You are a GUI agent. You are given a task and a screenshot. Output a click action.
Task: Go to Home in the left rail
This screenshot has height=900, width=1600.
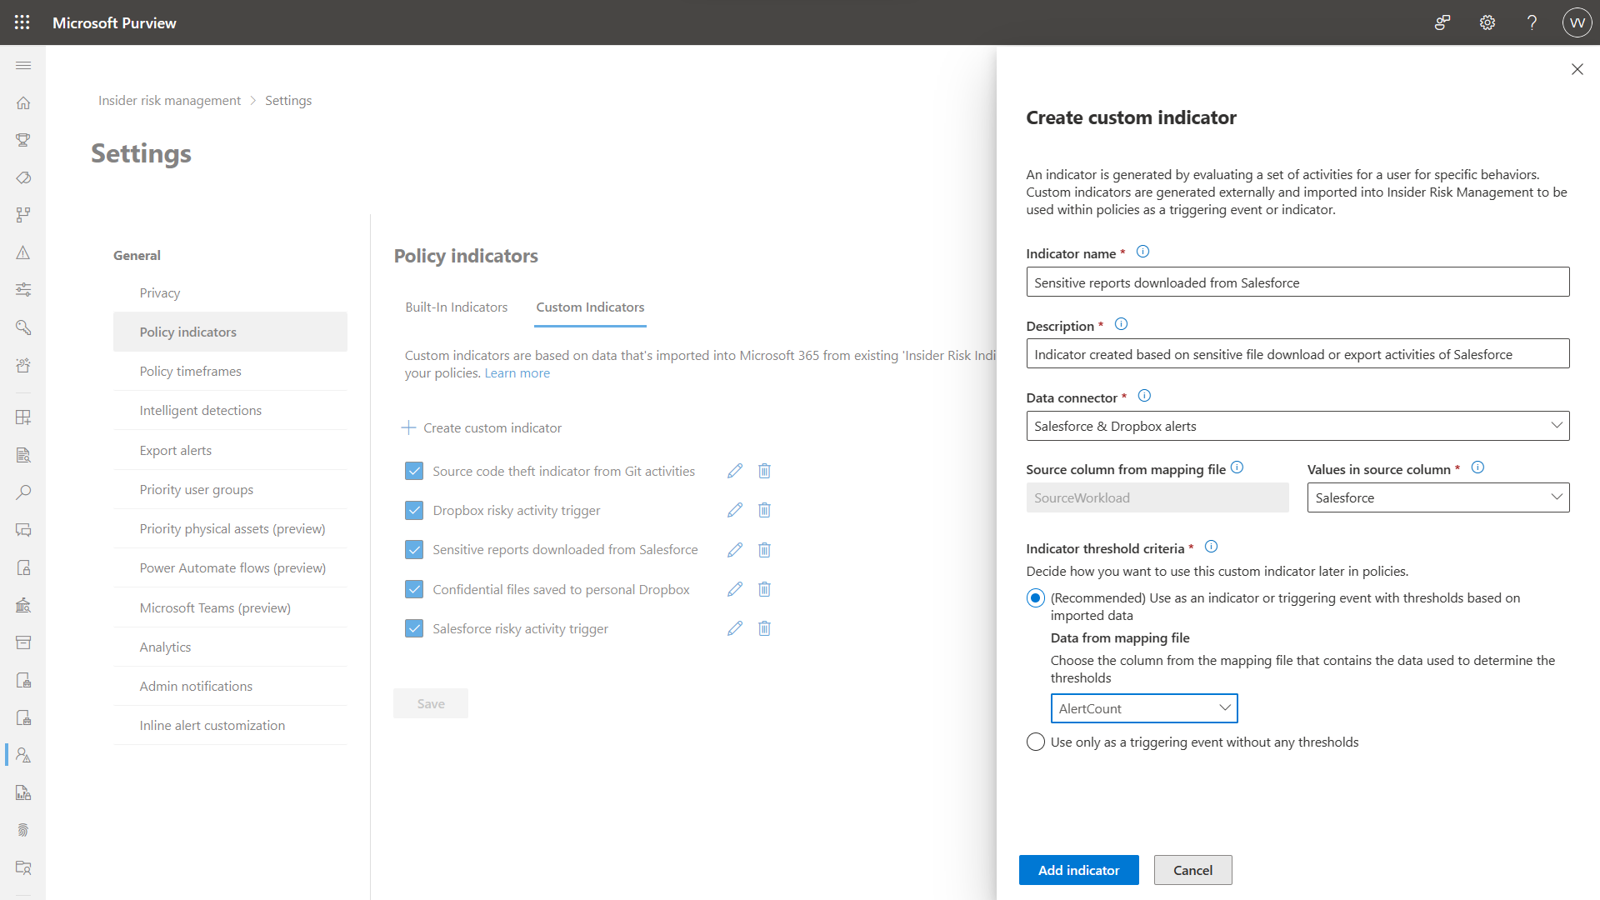(x=23, y=103)
